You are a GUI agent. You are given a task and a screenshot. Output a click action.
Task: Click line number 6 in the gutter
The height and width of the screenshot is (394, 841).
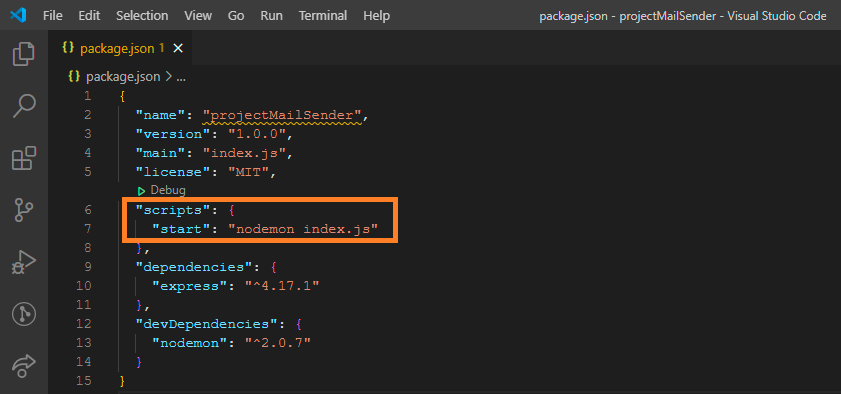(87, 210)
